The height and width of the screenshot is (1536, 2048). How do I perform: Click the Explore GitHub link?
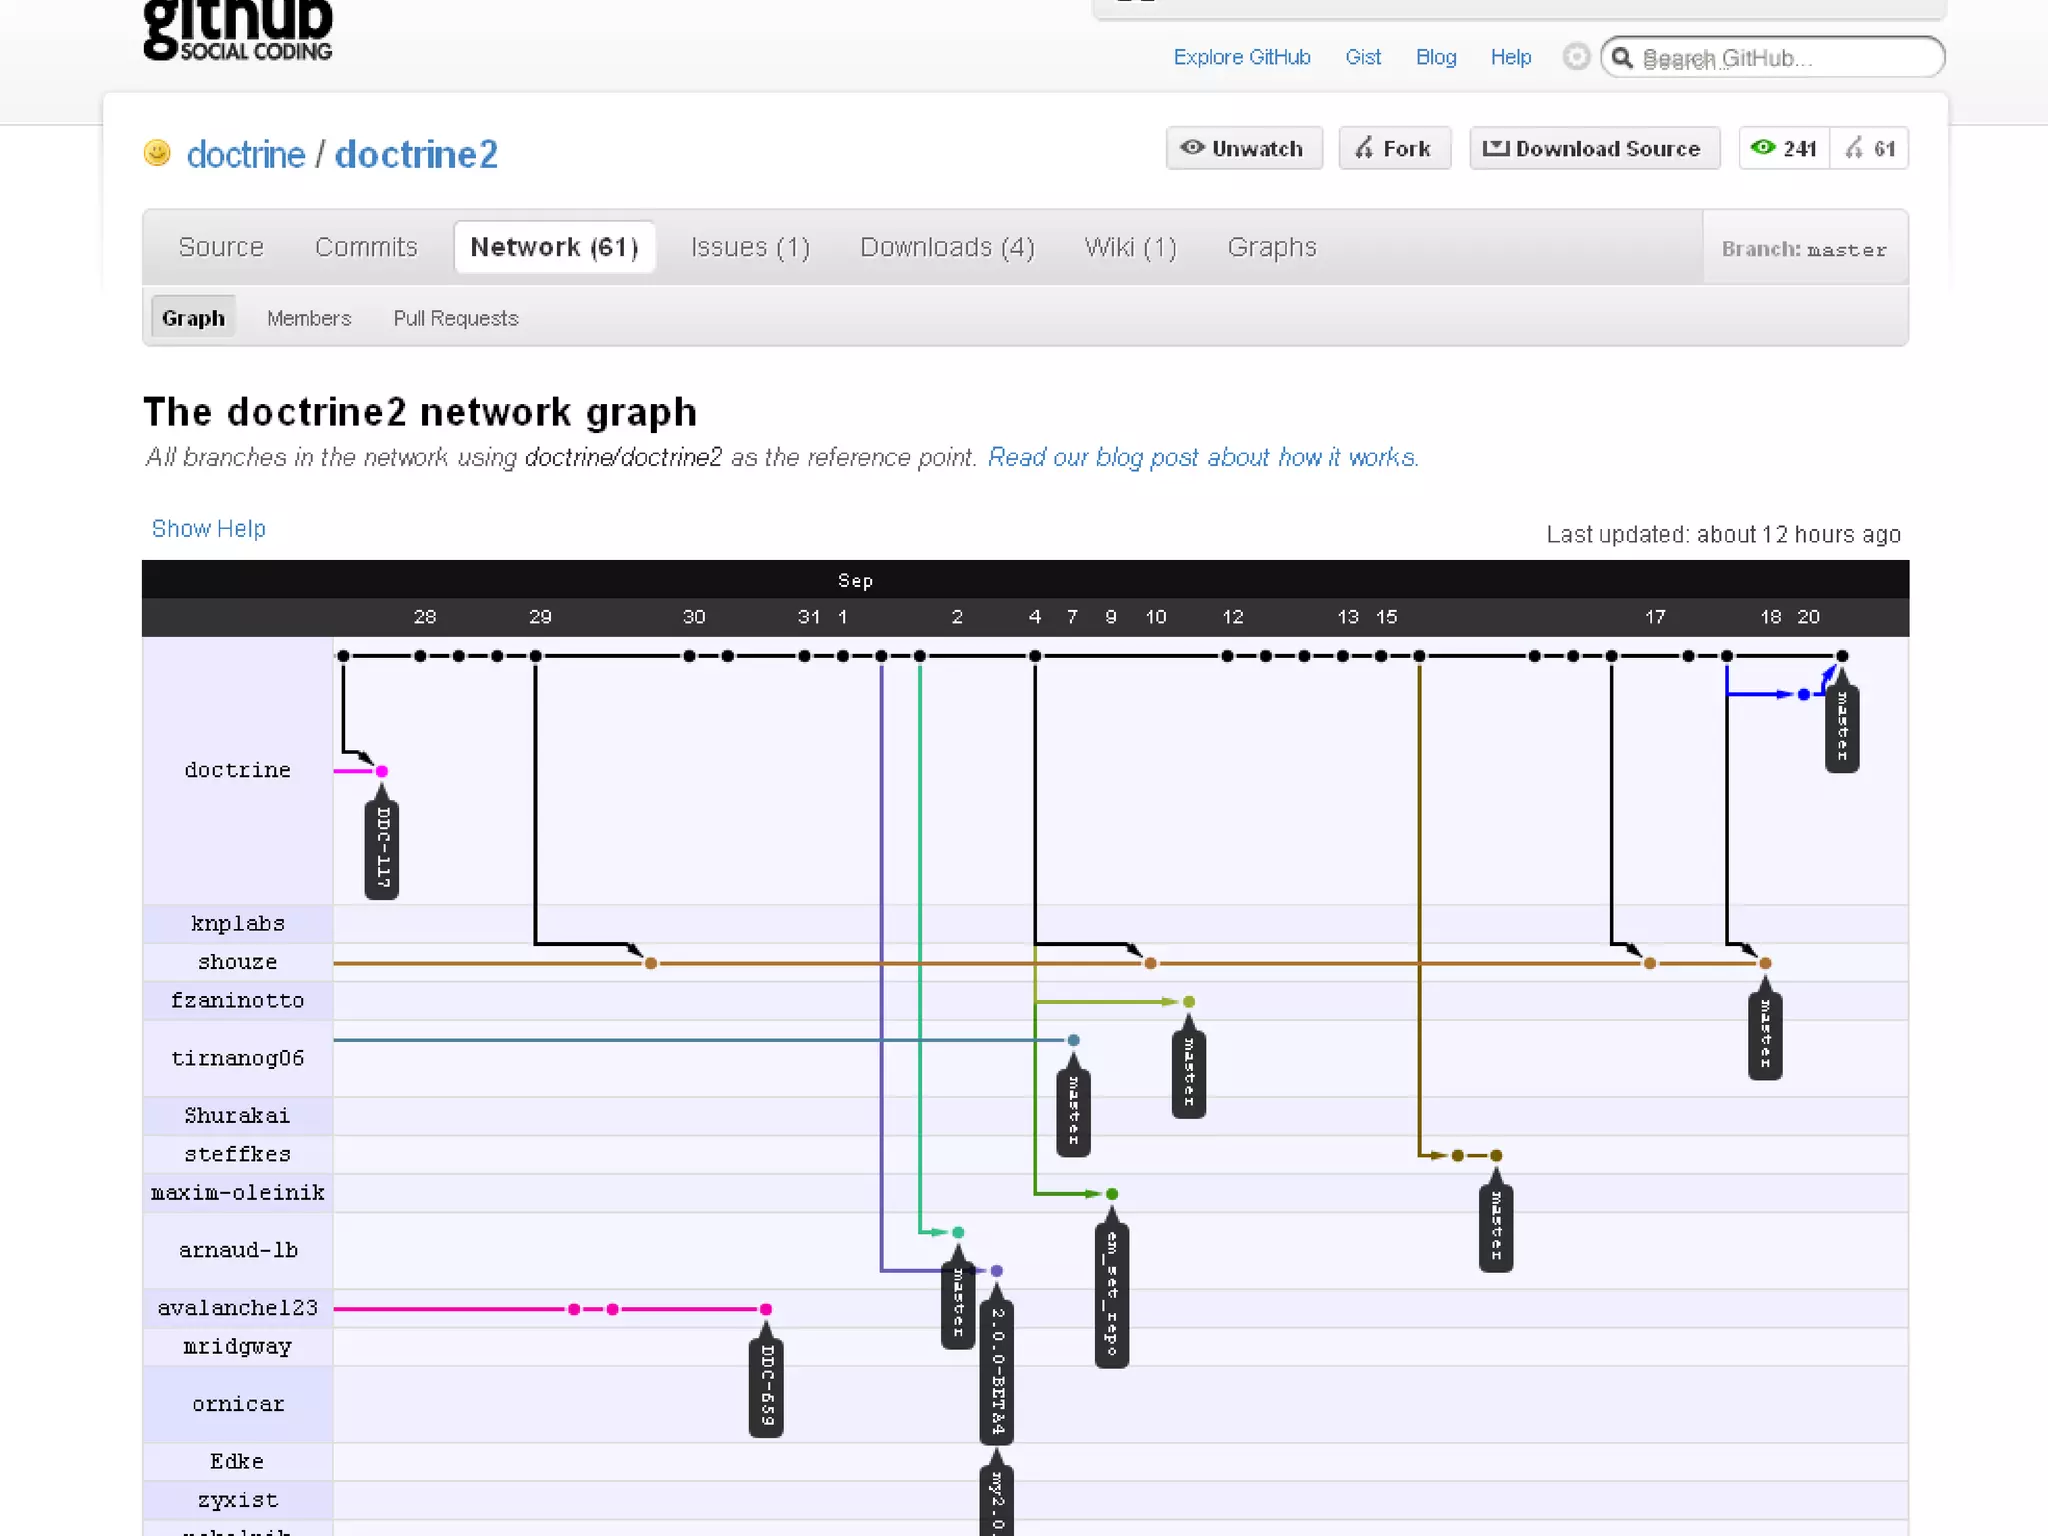pos(1241,57)
